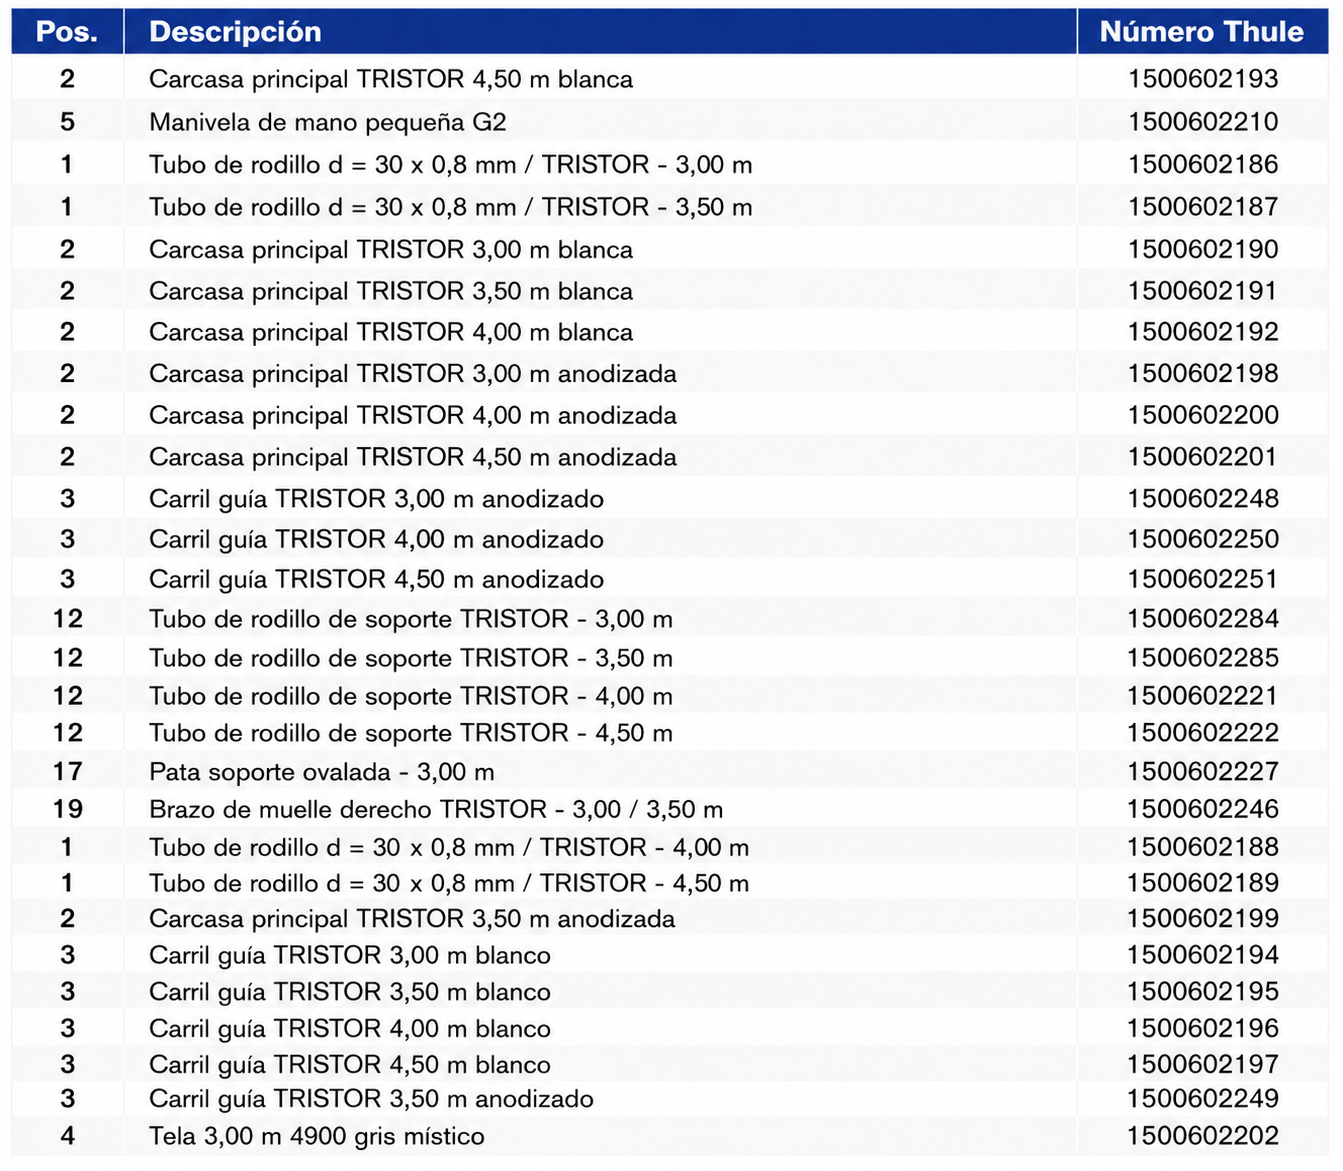Click part number 1500602227
The width and height of the screenshot is (1343, 1171).
pyautogui.click(x=1203, y=772)
